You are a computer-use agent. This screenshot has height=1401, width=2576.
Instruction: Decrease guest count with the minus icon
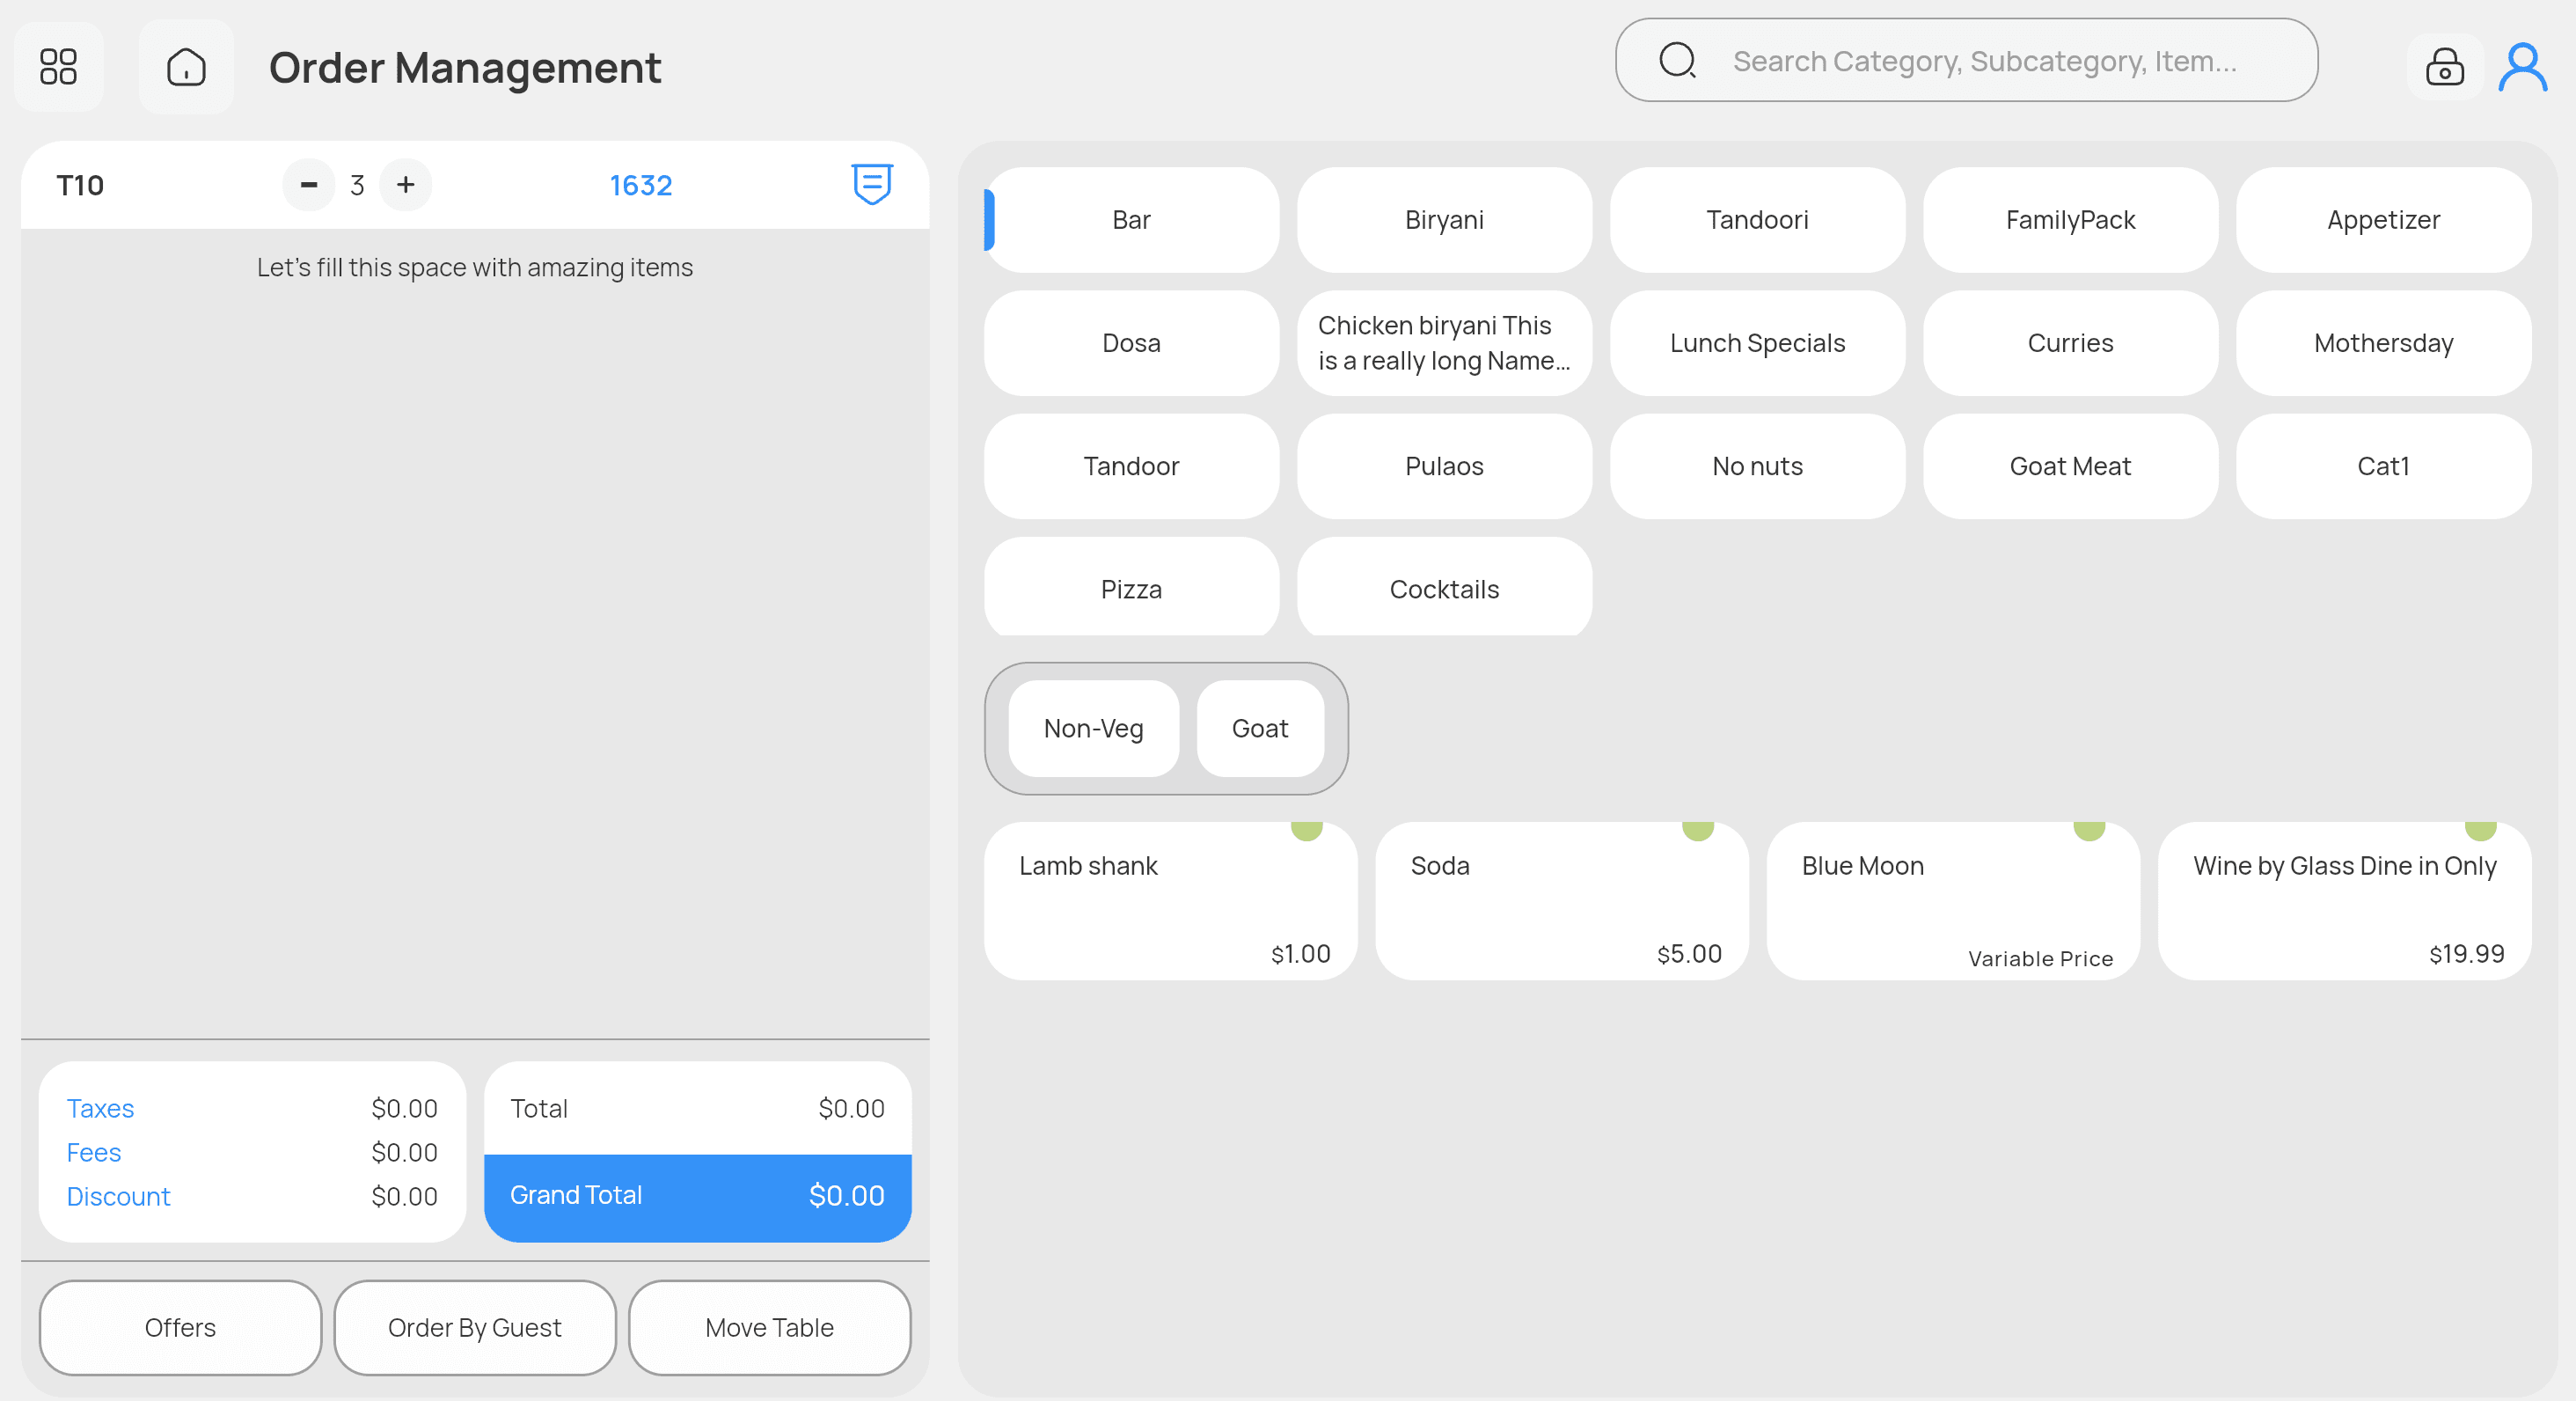pos(308,185)
